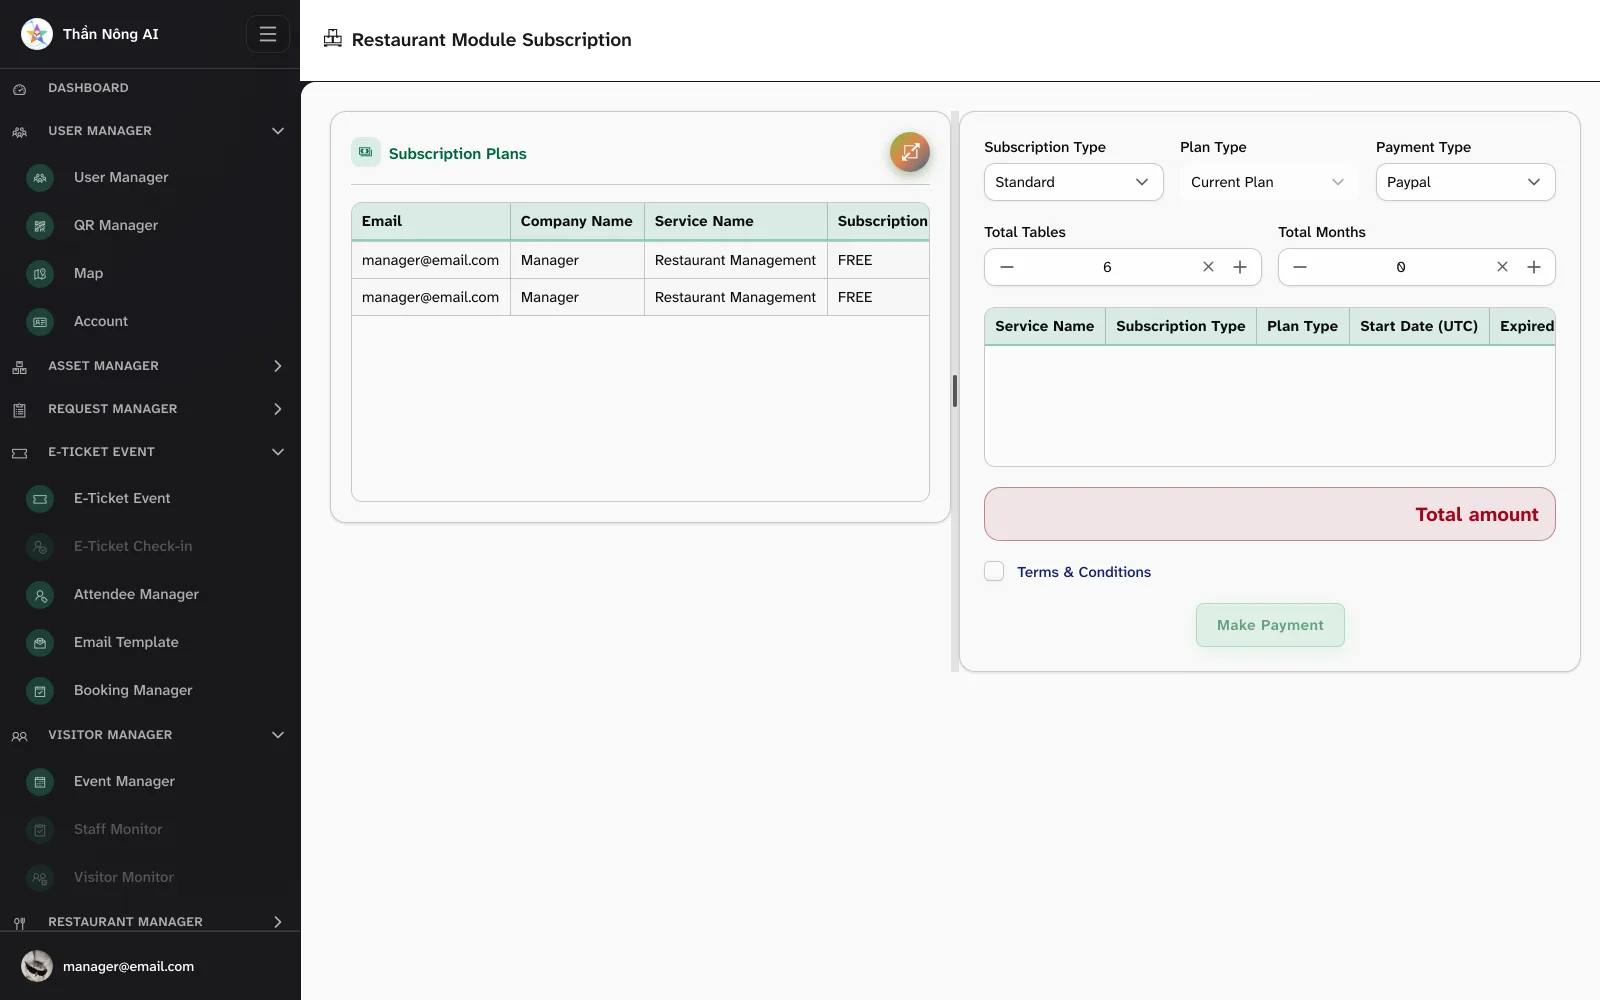Clear the Total Months value
Screen dimensions: 1600x1000
pos(1502,267)
